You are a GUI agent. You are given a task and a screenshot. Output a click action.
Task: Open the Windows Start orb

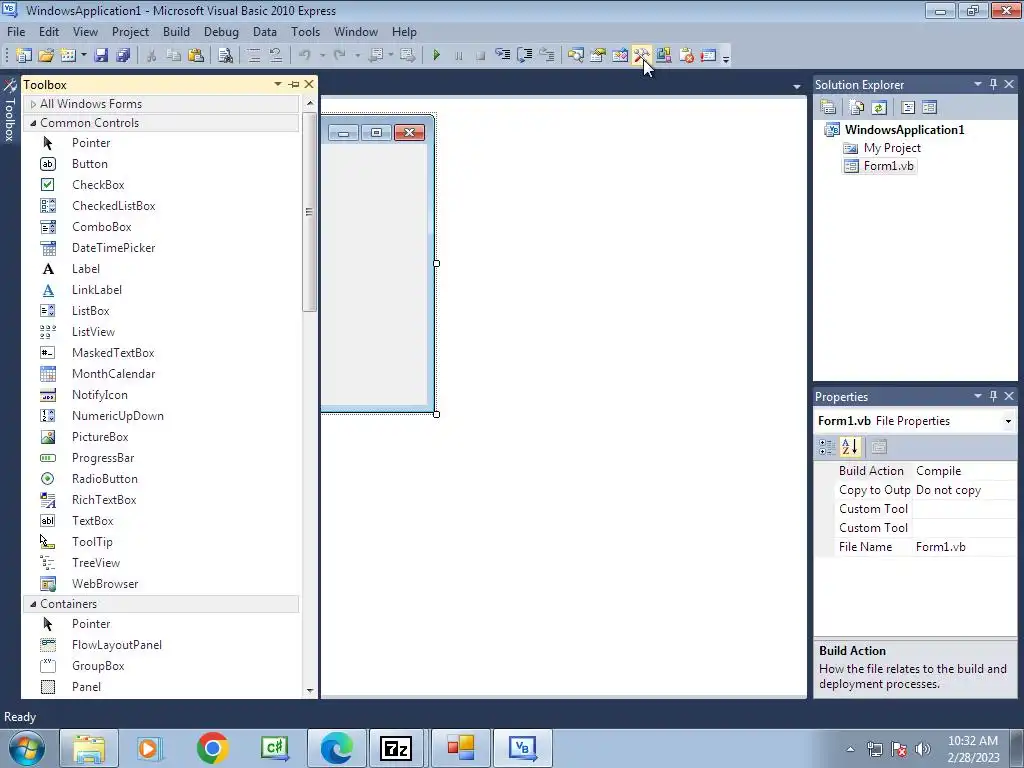(26, 748)
